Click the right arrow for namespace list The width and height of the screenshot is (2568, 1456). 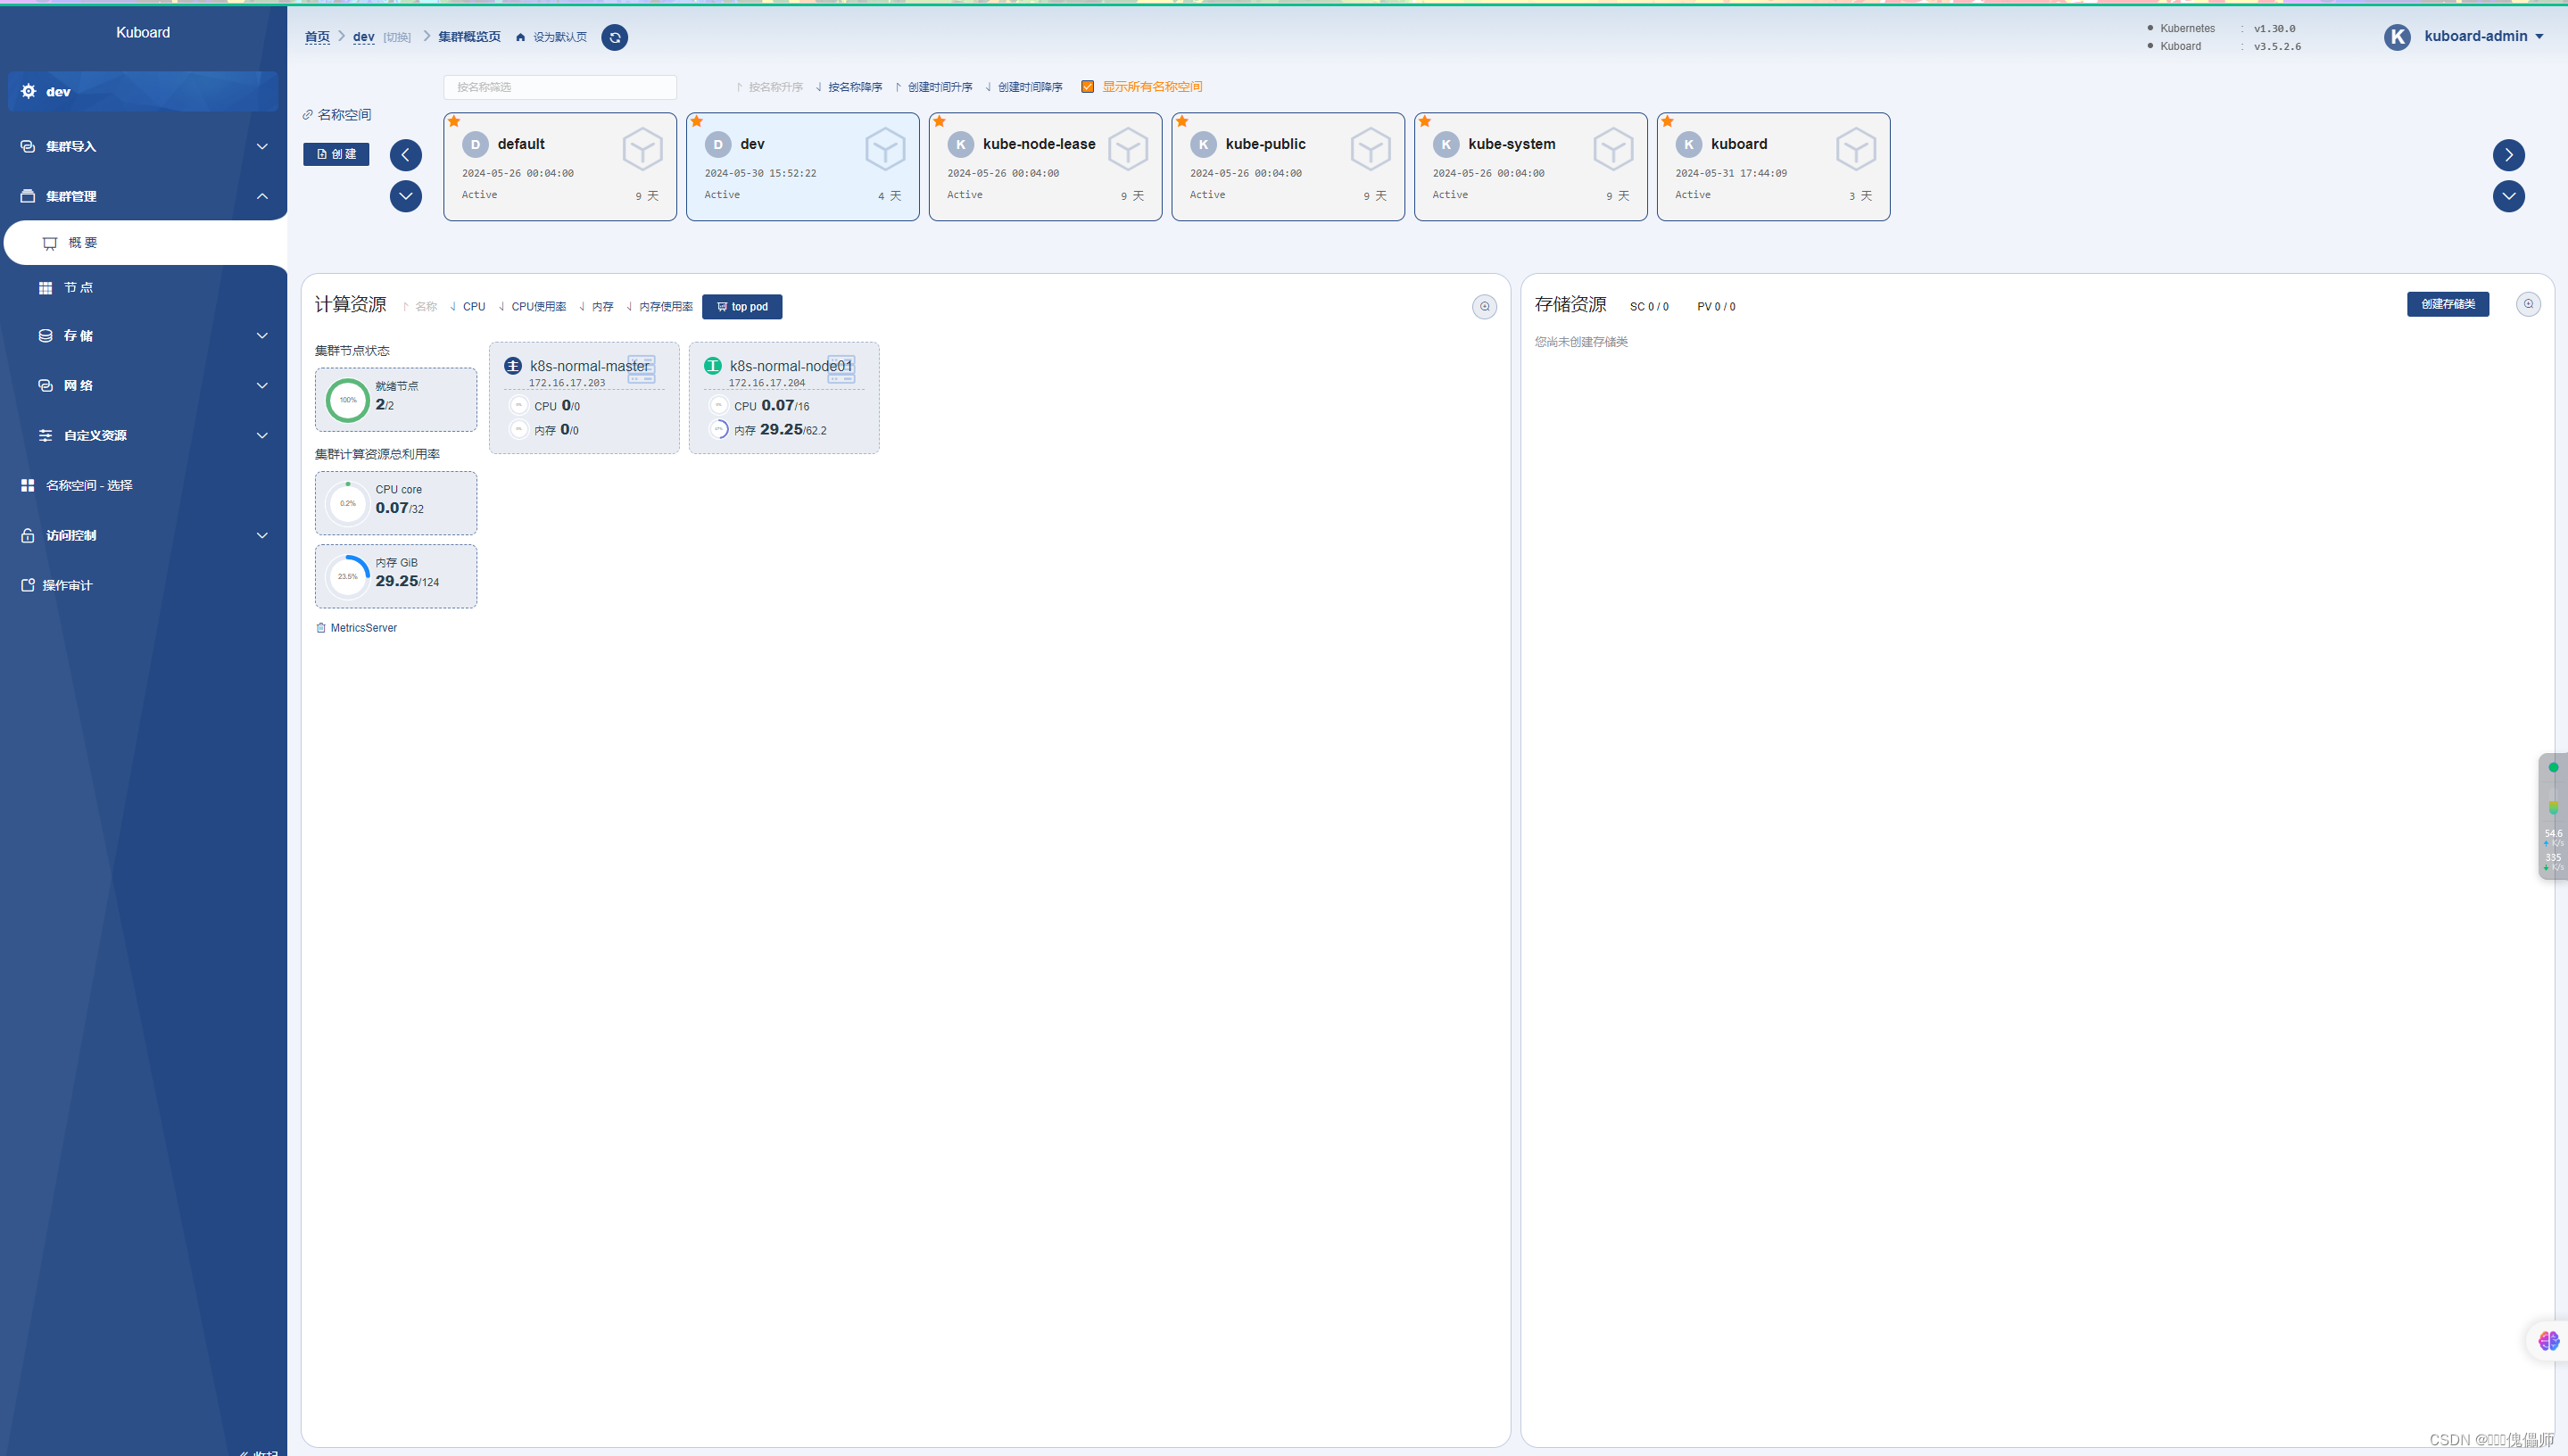pyautogui.click(x=2508, y=155)
